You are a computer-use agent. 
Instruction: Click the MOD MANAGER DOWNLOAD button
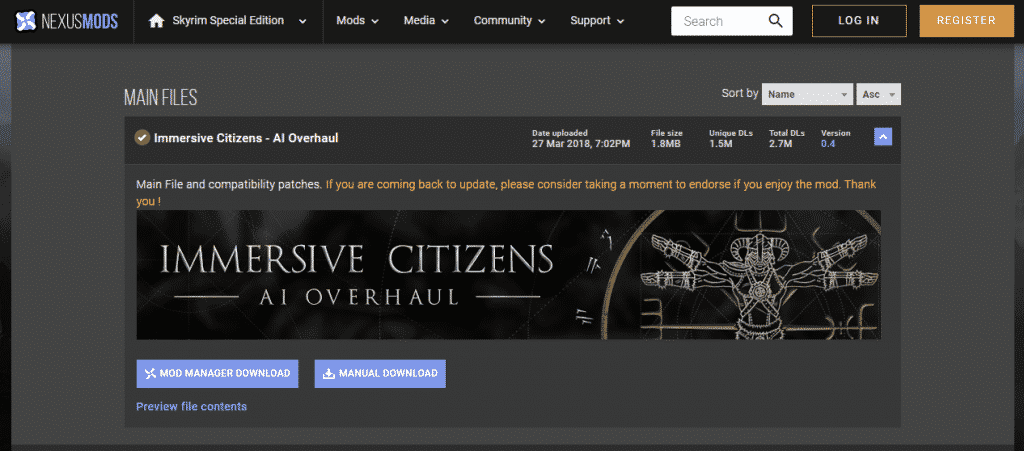pyautogui.click(x=217, y=373)
